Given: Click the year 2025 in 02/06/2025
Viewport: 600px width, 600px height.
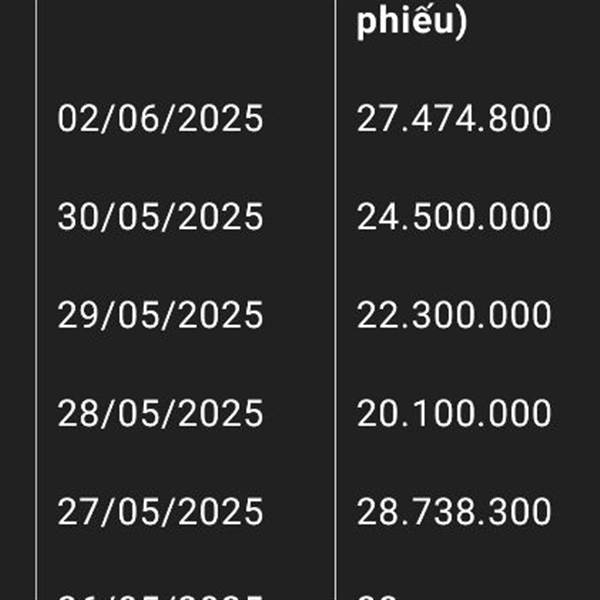Looking at the screenshot, I should [x=221, y=119].
